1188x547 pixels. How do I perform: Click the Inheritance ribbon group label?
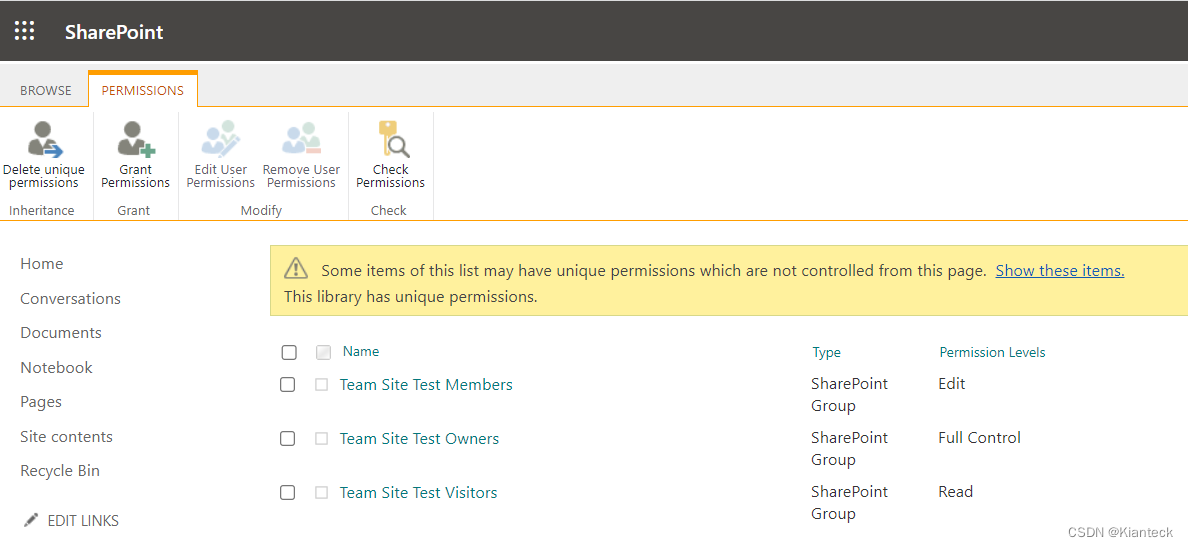tap(42, 211)
